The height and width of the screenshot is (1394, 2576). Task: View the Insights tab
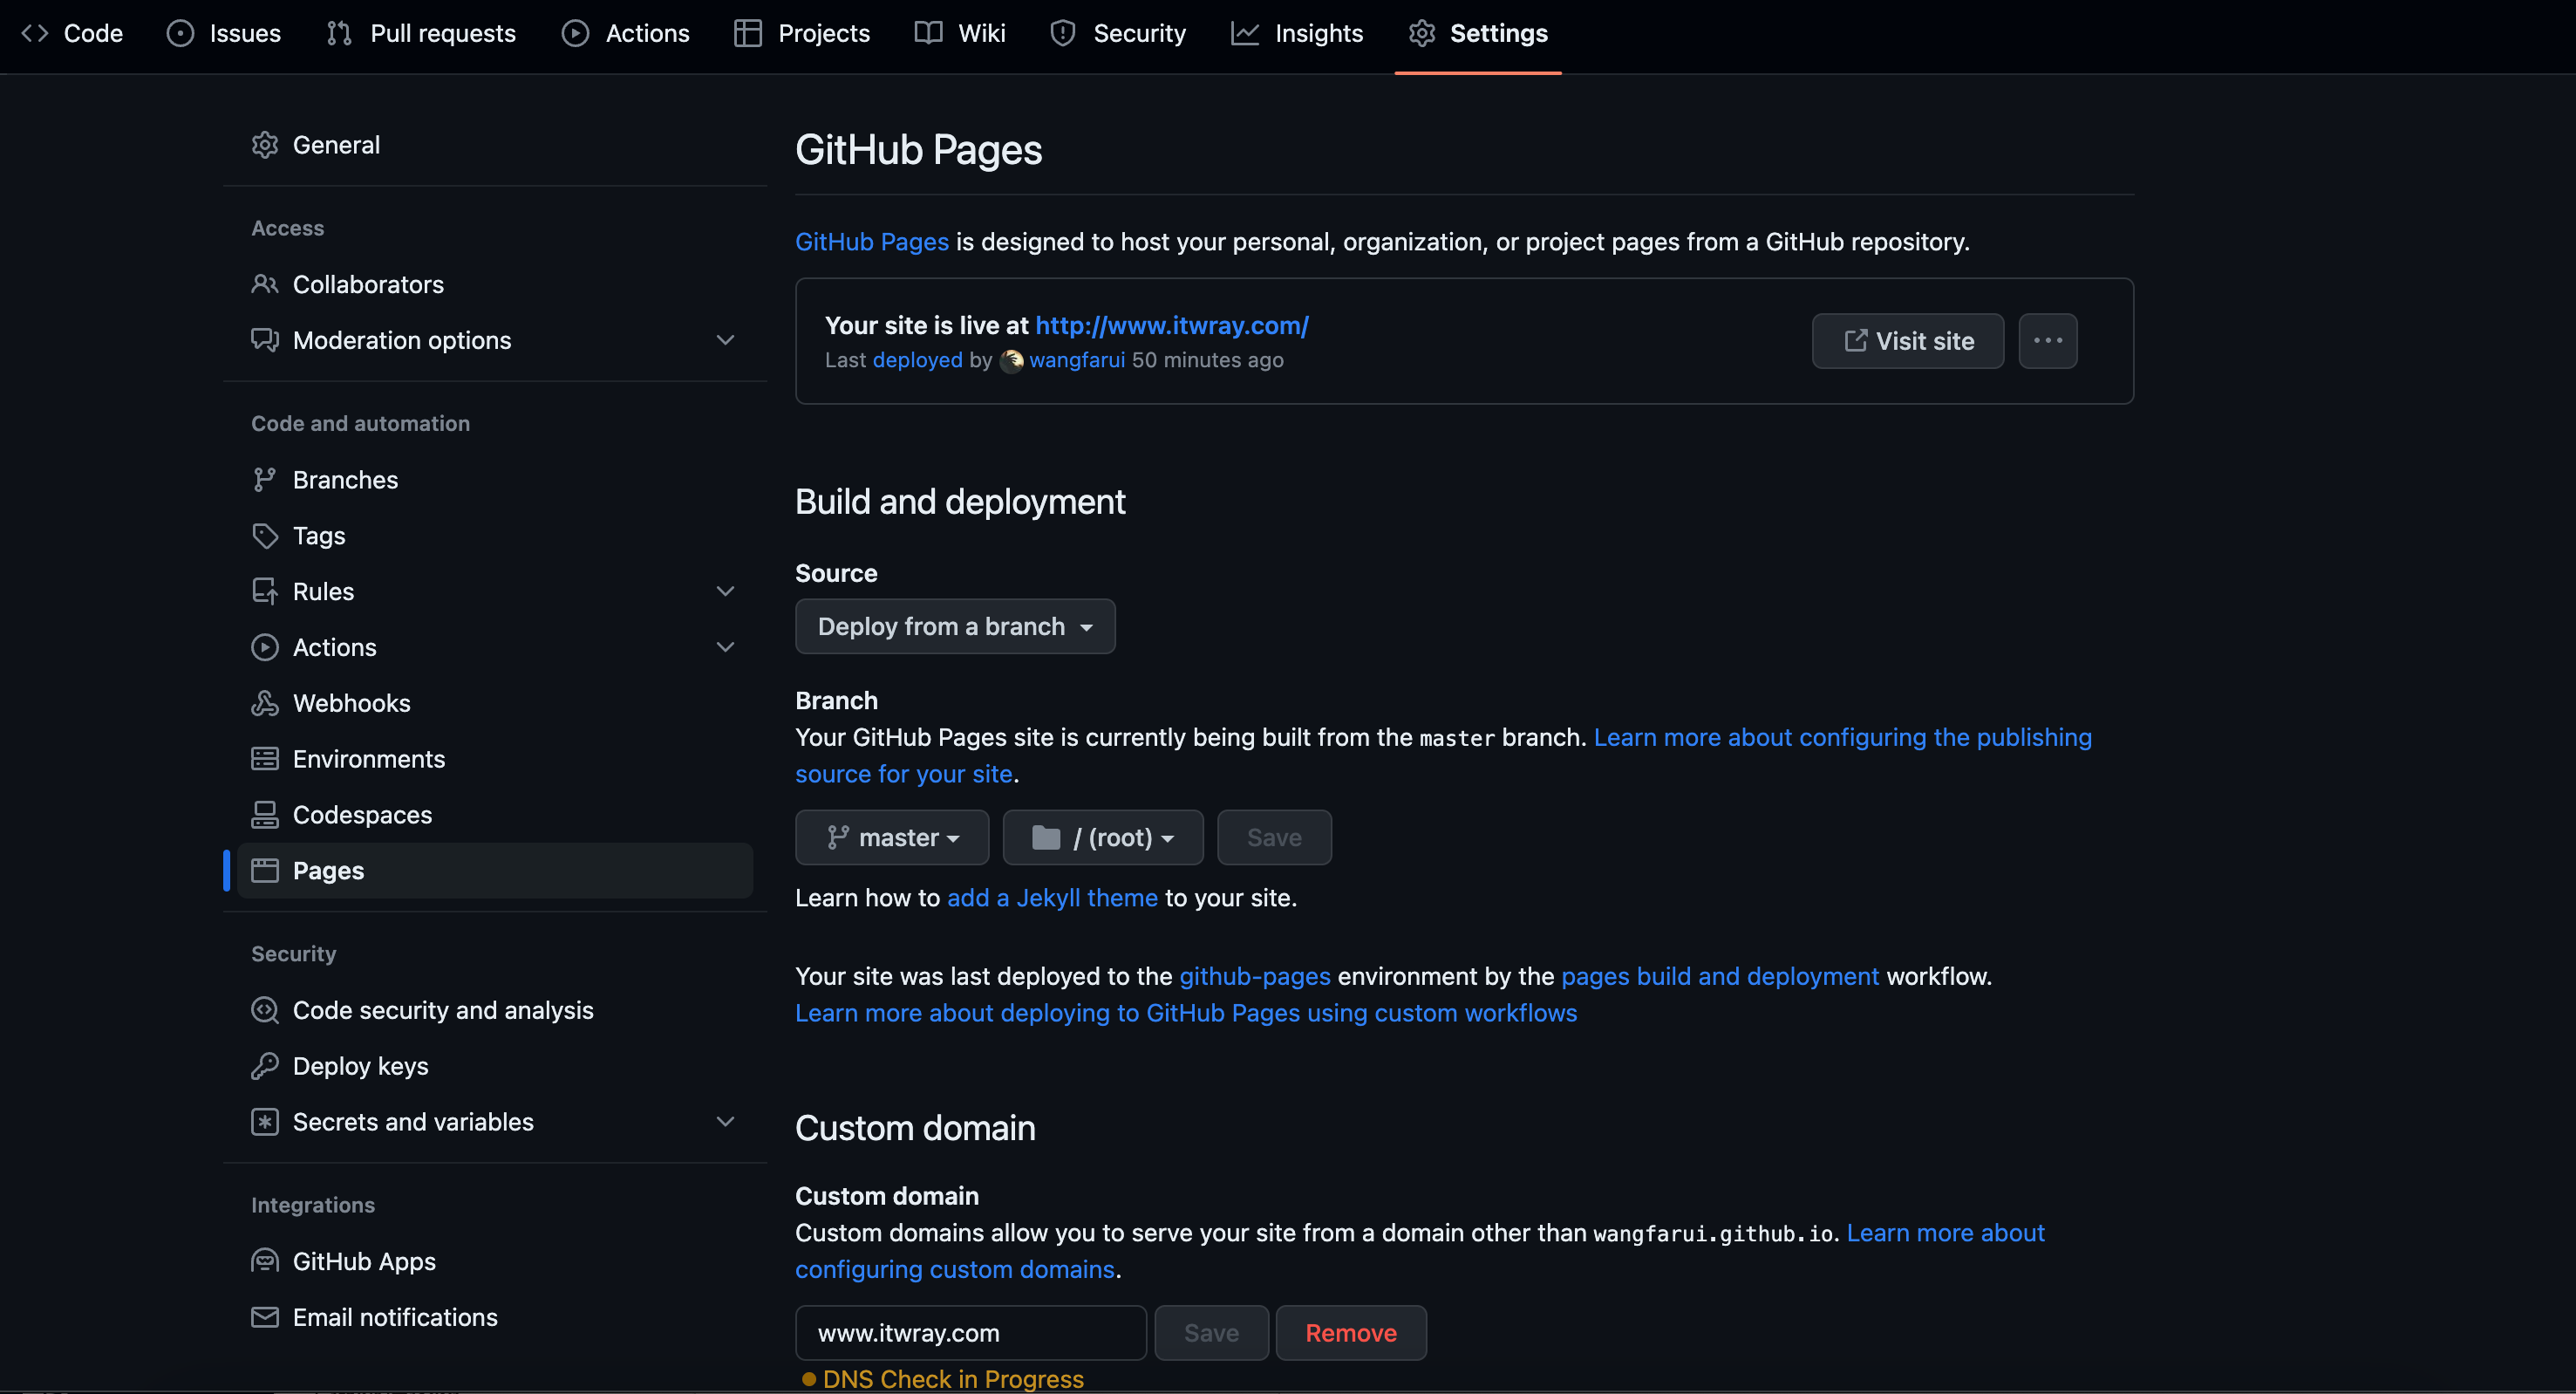[1297, 33]
